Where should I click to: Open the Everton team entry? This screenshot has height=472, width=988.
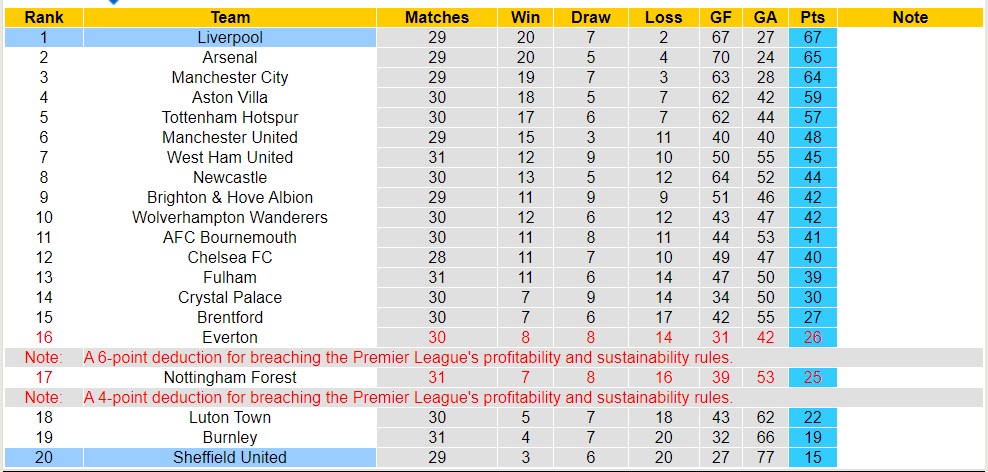230,337
